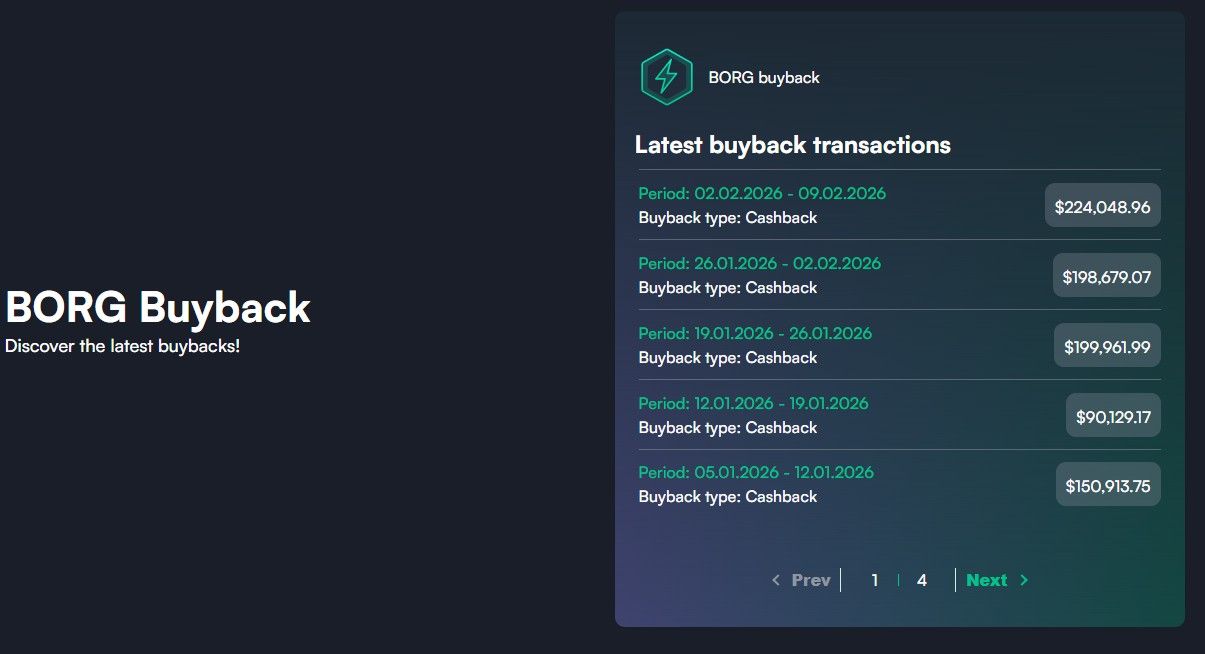Click the $199,961.99 amount badge
The height and width of the screenshot is (654, 1205).
coord(1107,345)
